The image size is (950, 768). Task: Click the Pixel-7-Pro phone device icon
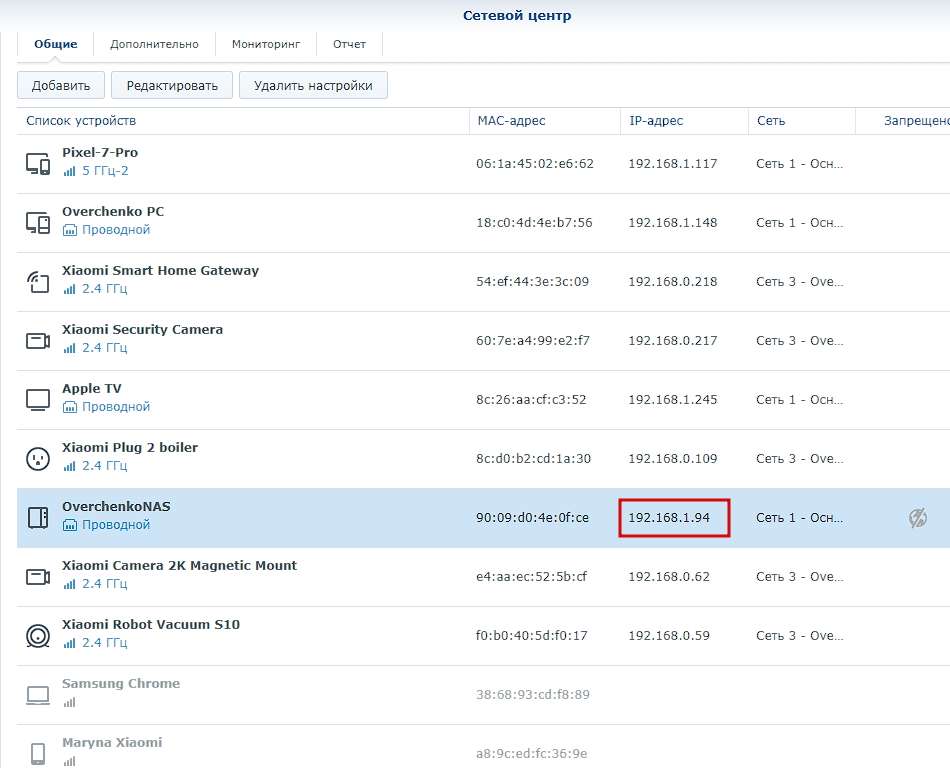click(38, 164)
